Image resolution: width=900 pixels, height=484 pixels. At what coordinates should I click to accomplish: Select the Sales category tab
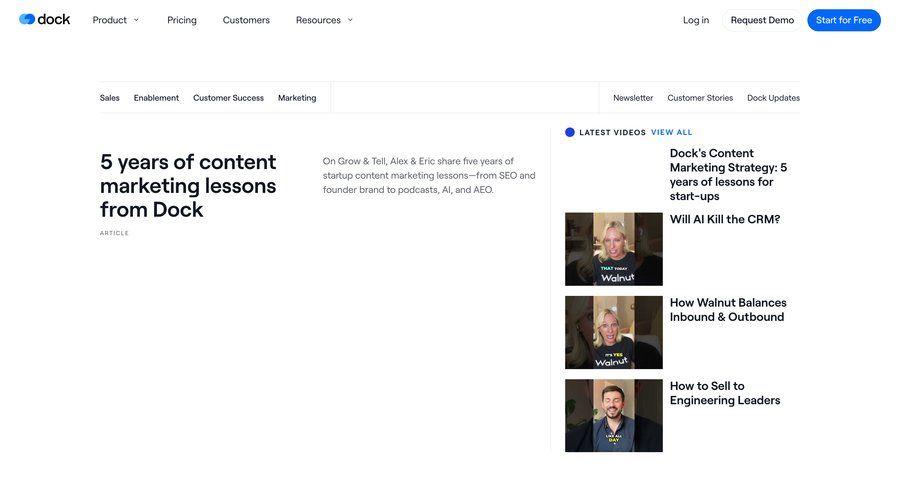coord(110,98)
